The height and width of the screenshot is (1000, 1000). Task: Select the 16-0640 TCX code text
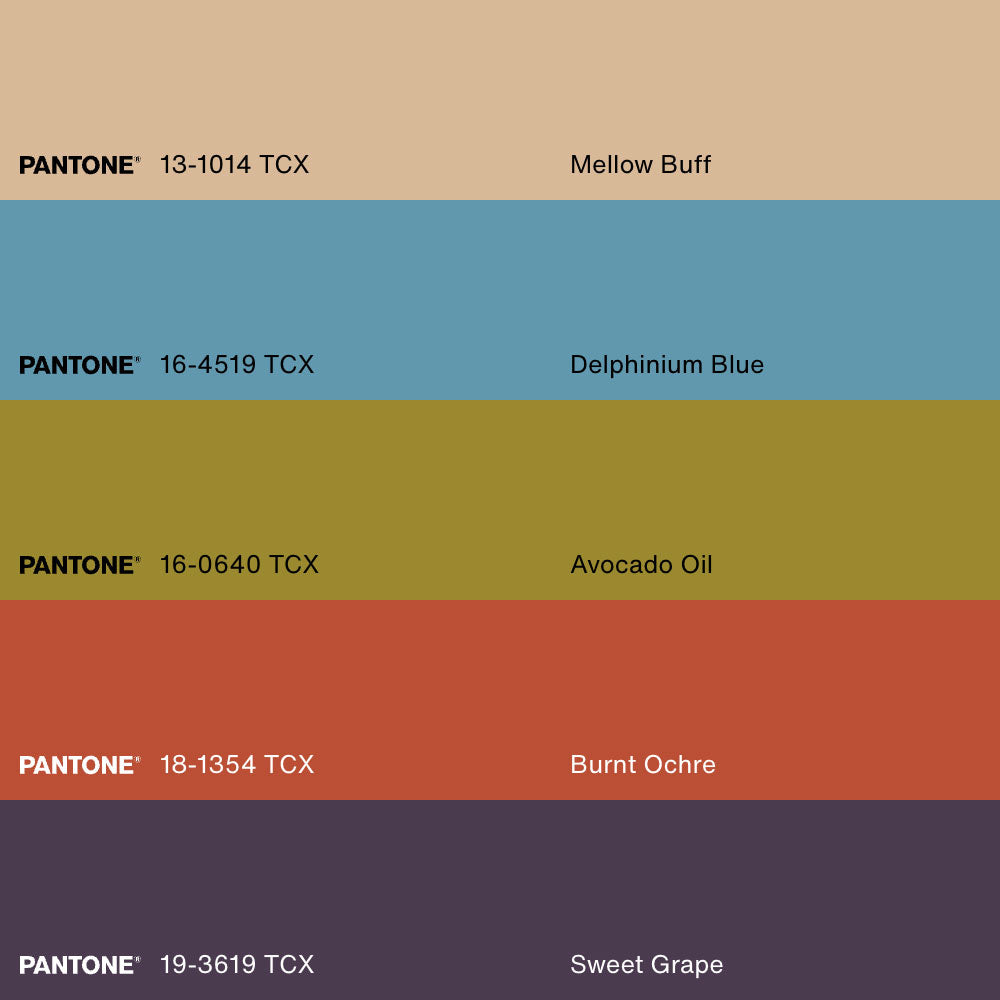coord(239,565)
